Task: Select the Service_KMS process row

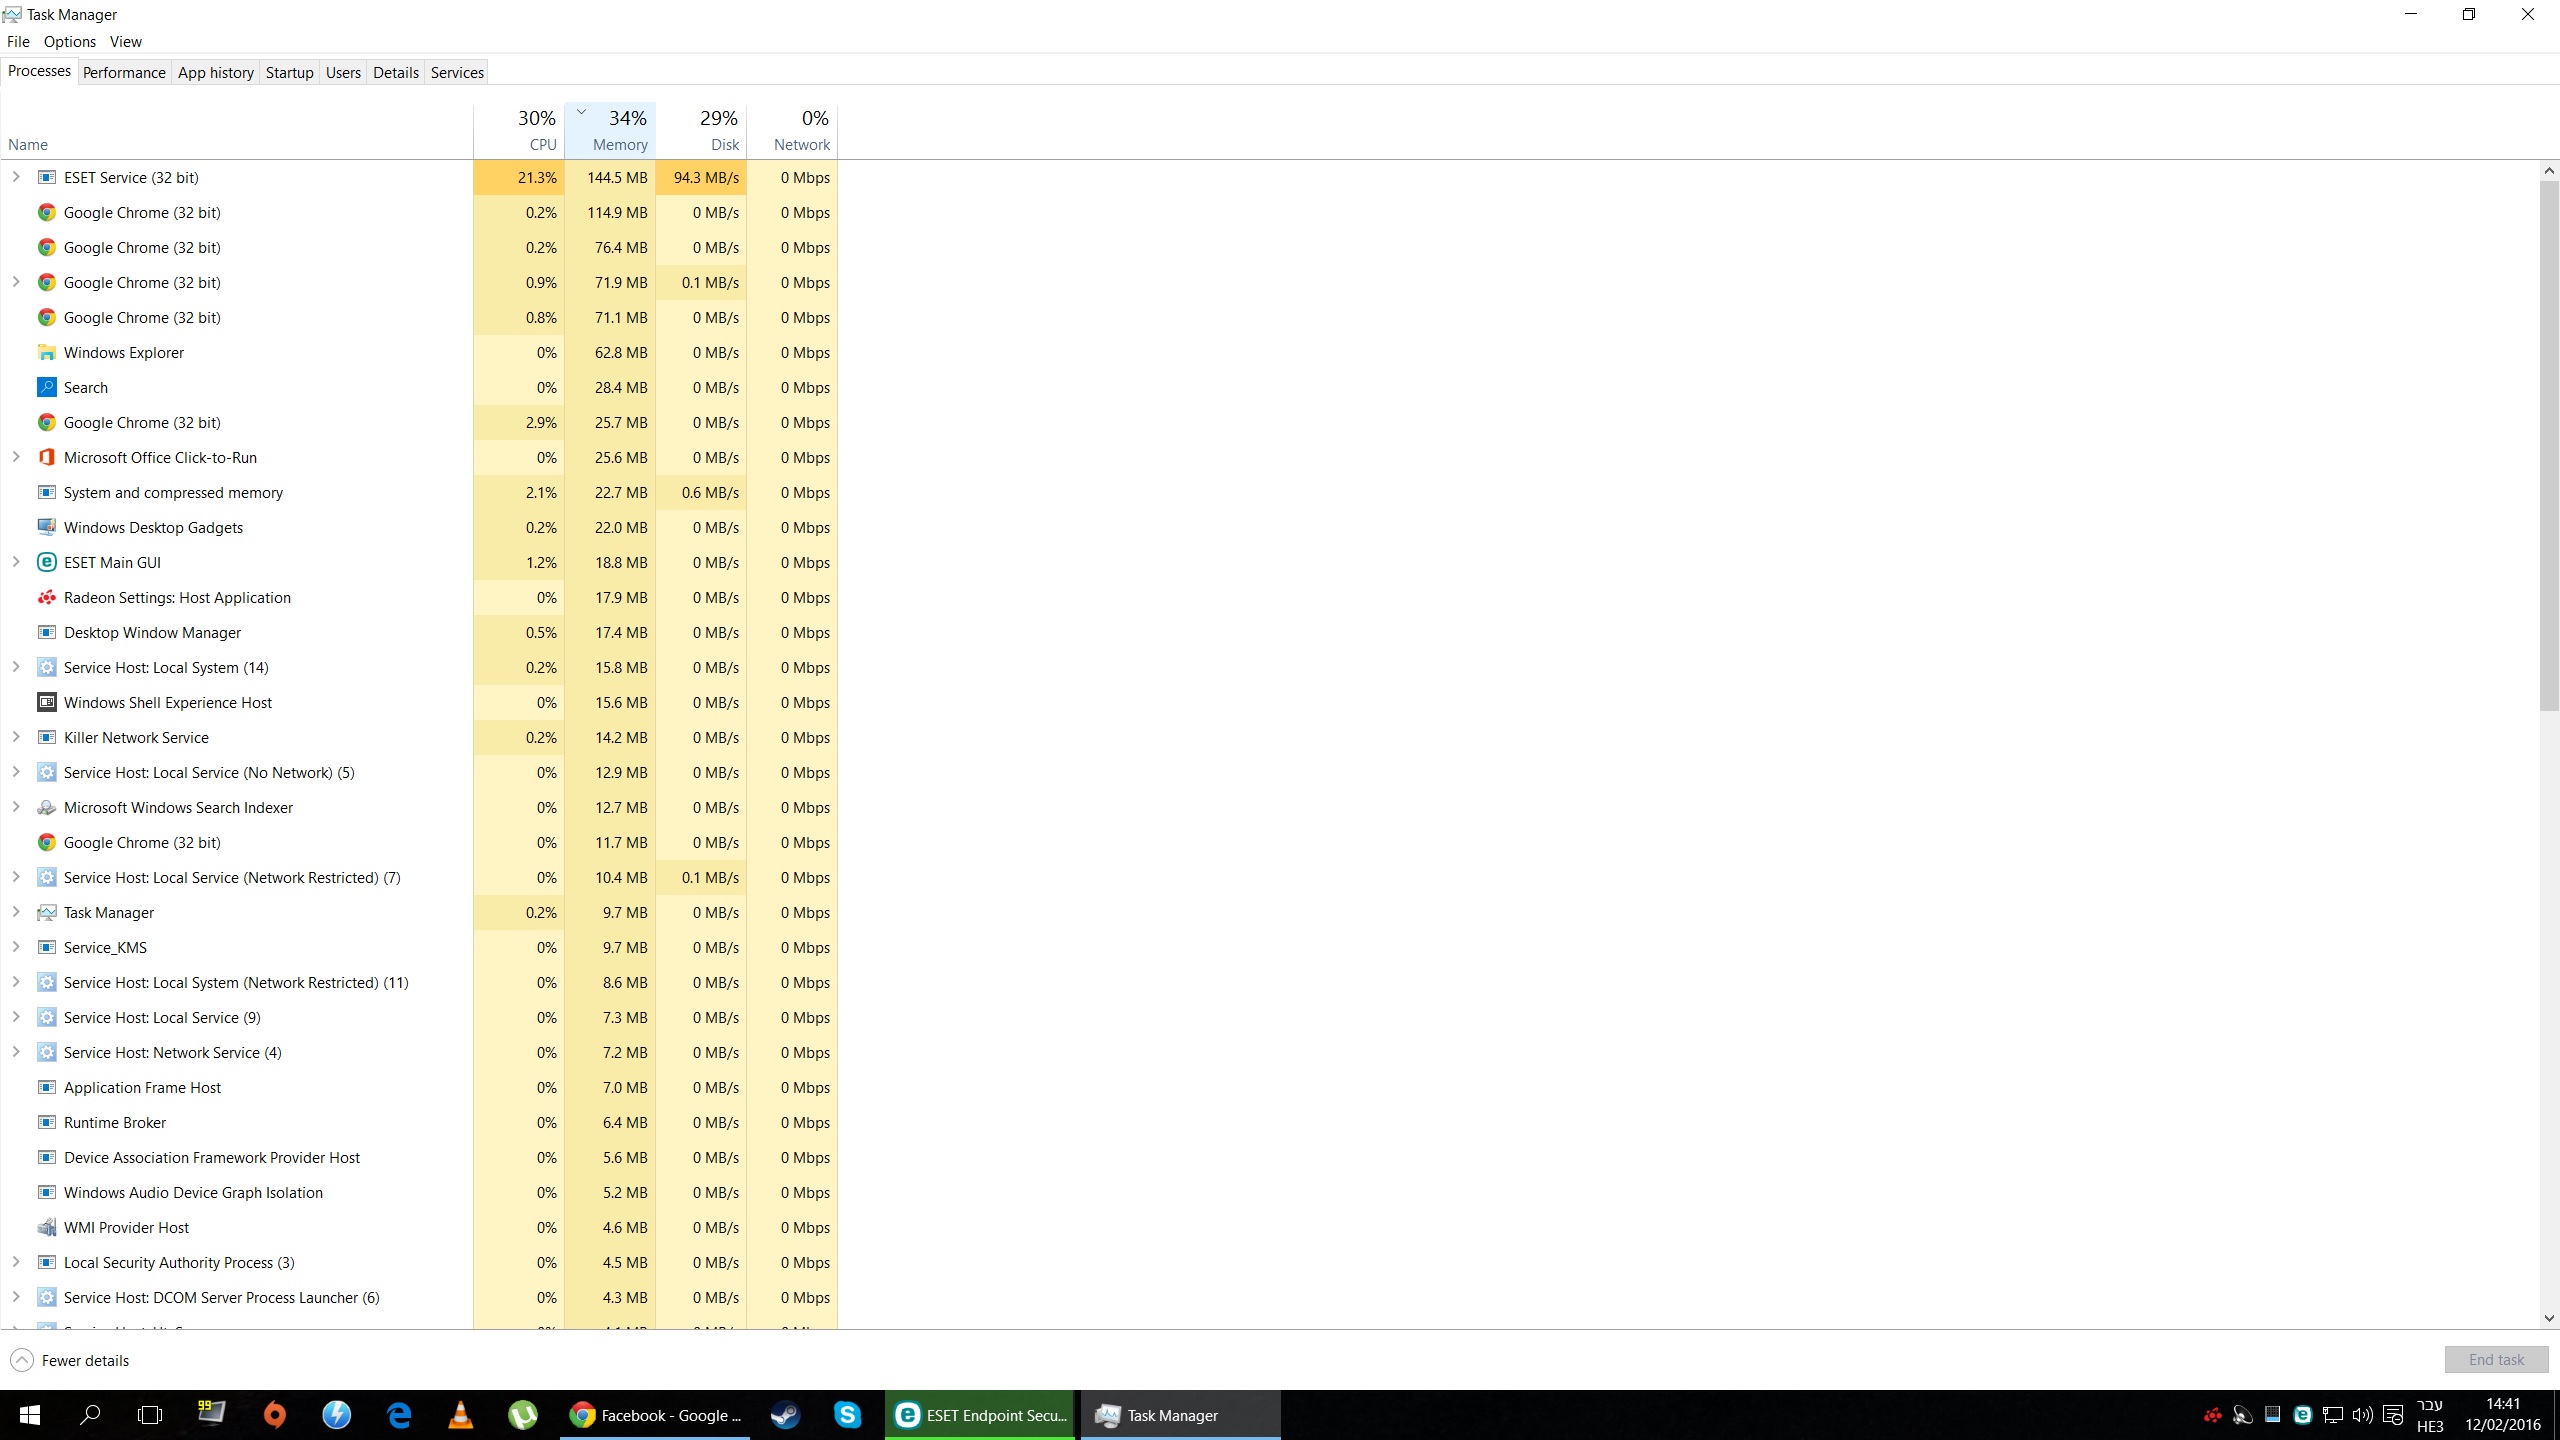Action: tap(419, 947)
